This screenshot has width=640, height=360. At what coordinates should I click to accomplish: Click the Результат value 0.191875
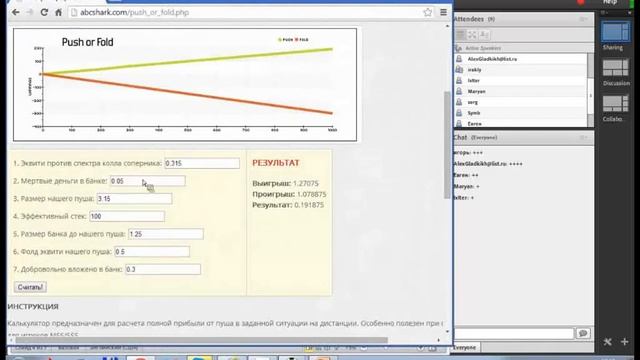(309, 205)
